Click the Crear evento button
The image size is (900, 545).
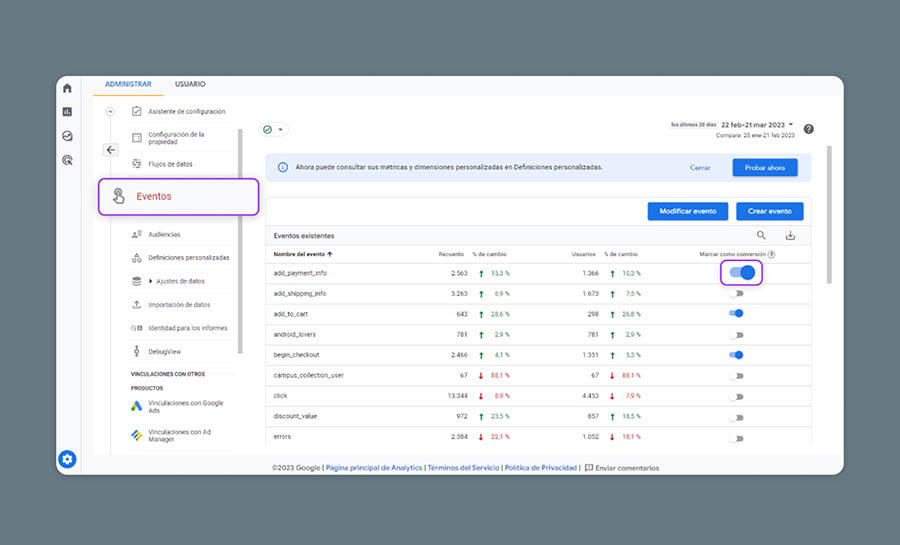point(769,211)
